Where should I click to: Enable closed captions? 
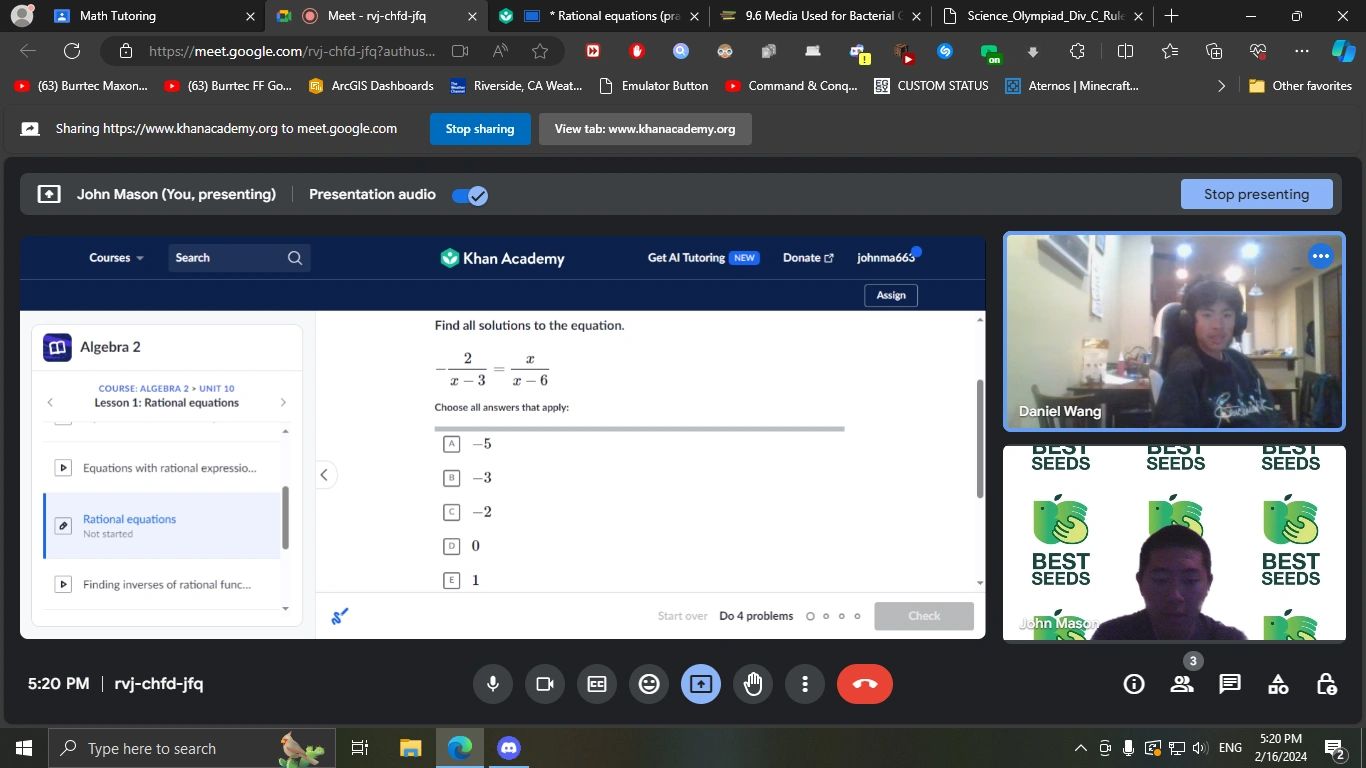click(x=596, y=683)
